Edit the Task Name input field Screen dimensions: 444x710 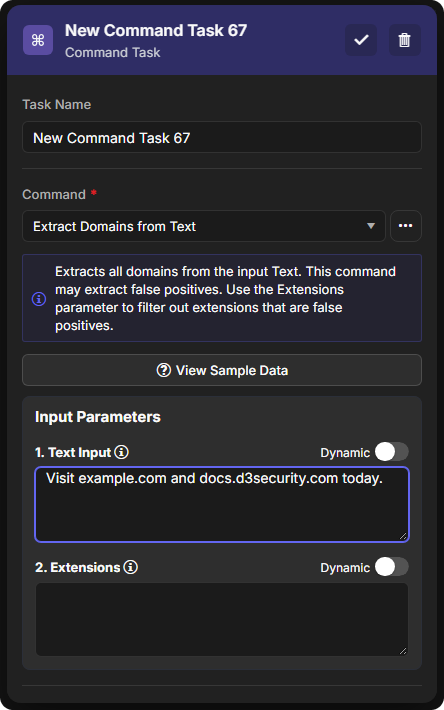(x=222, y=137)
